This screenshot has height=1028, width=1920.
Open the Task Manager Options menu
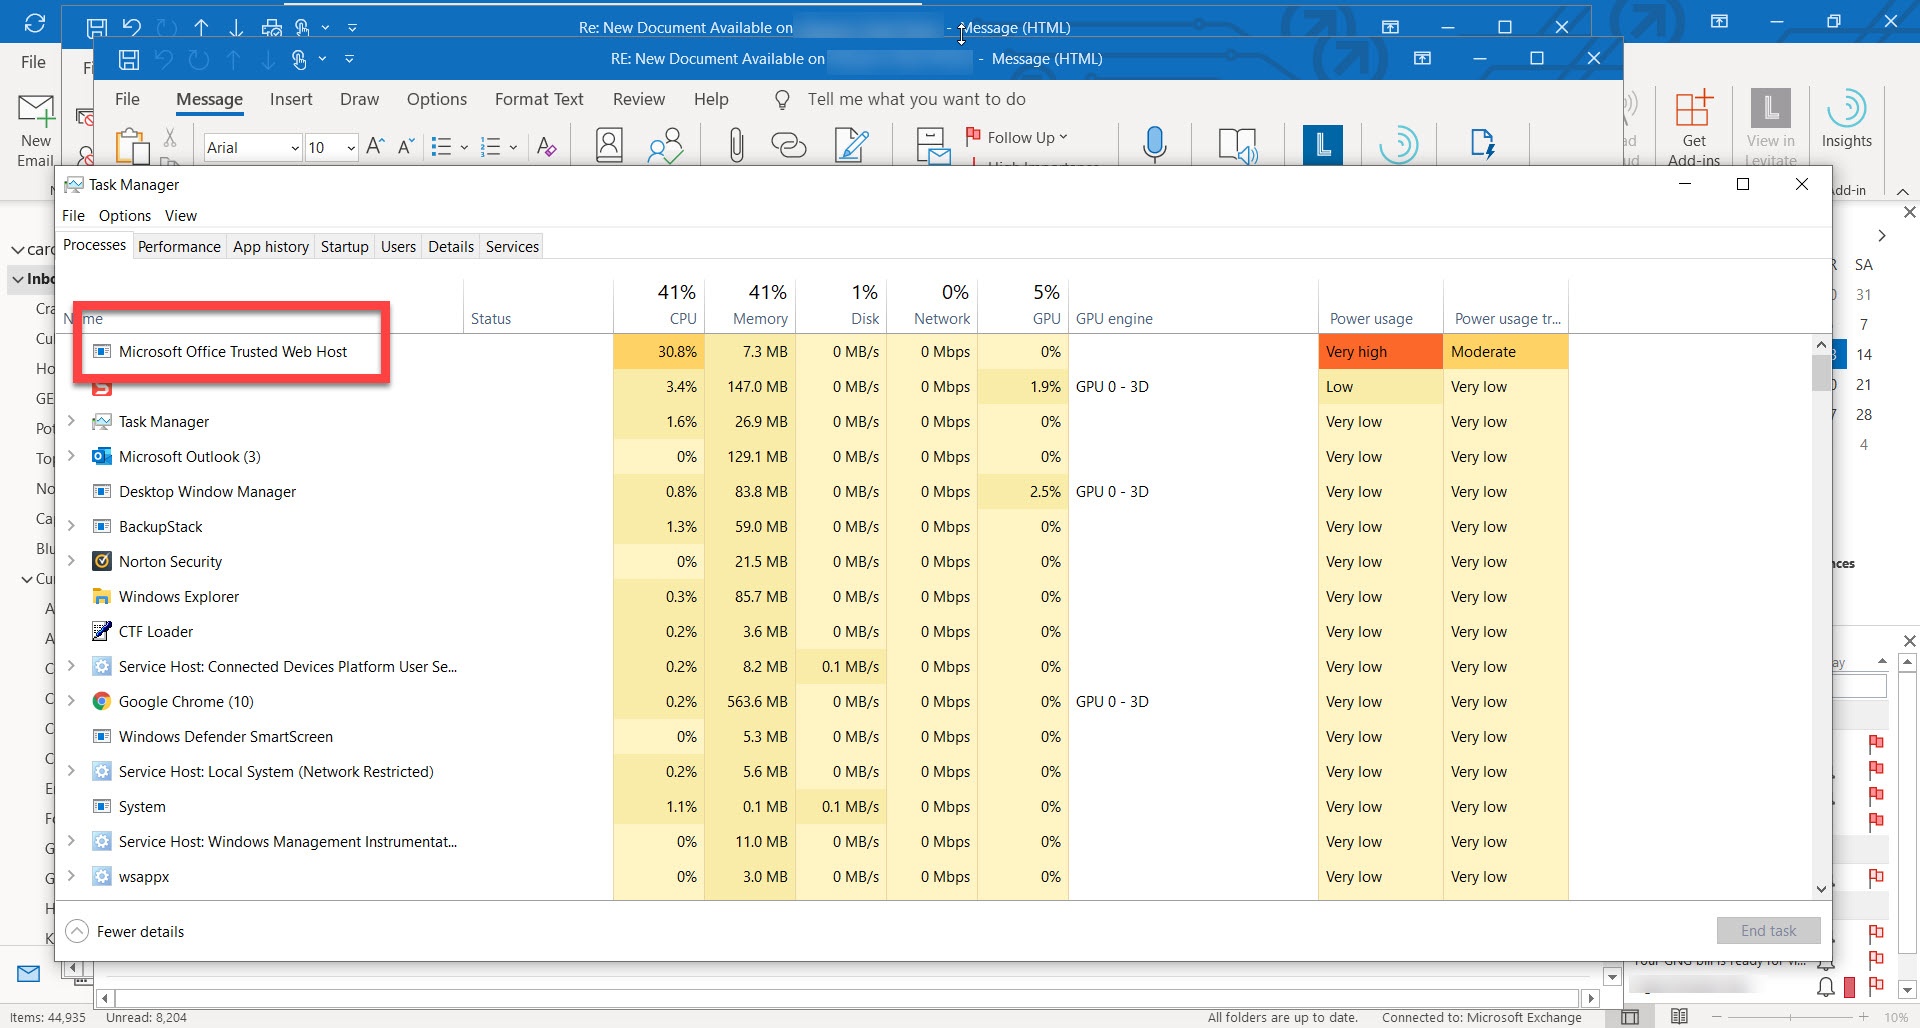click(124, 216)
